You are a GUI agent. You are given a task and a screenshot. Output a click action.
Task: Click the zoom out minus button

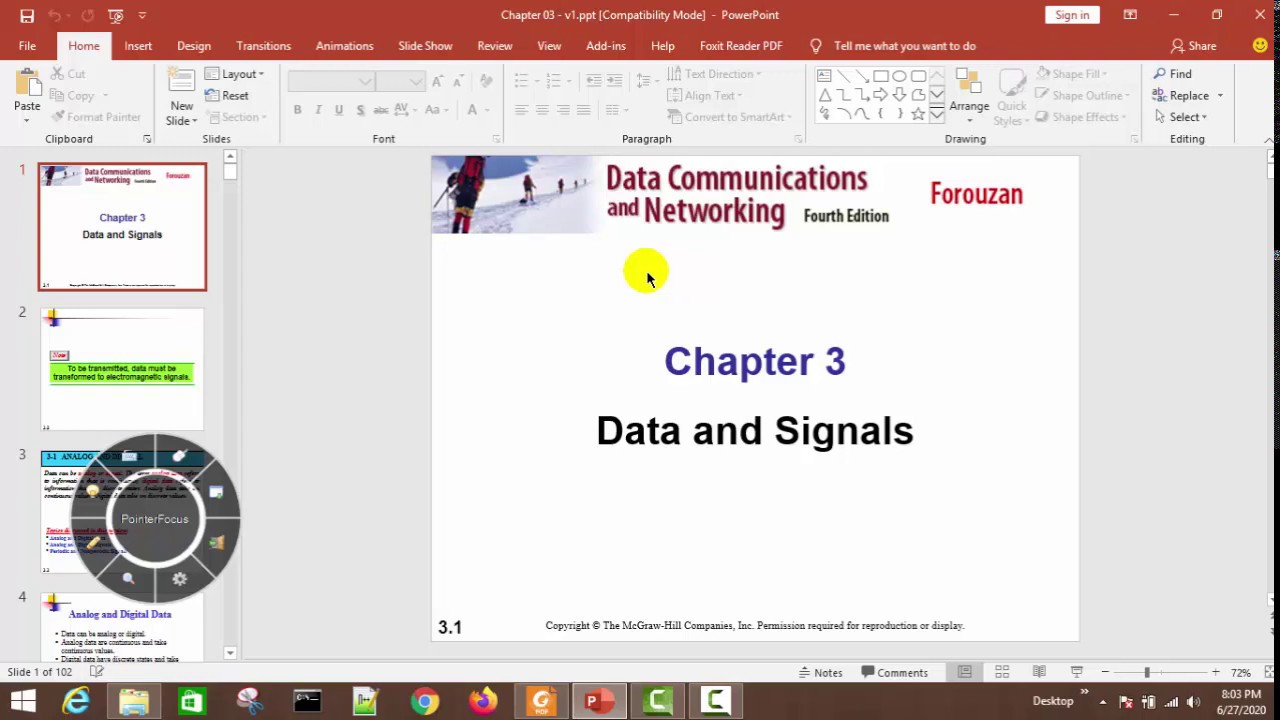click(1105, 672)
